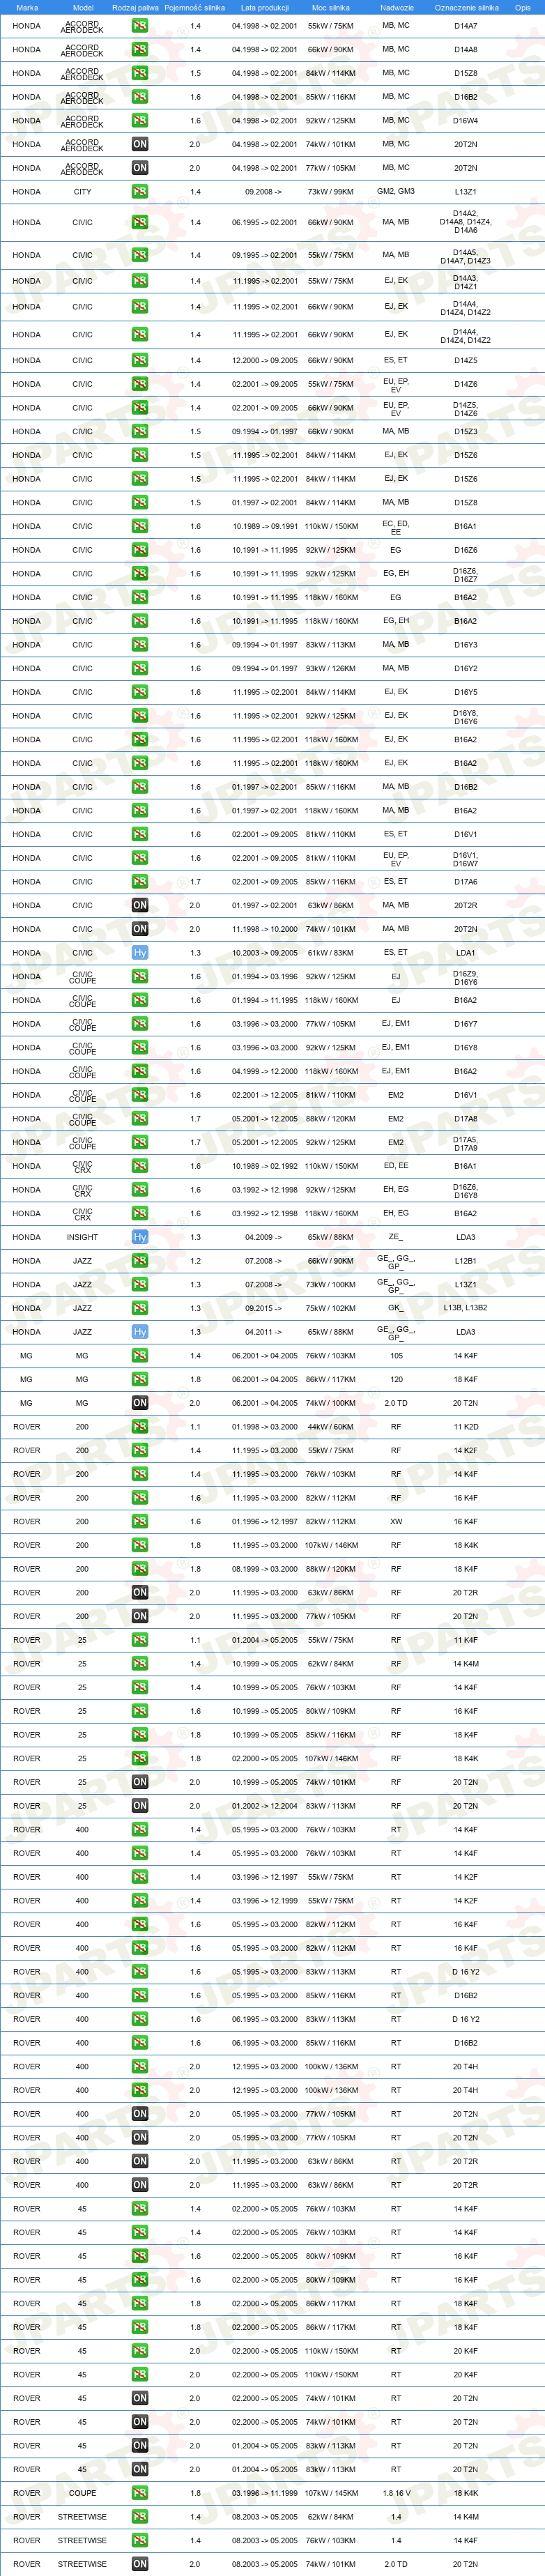
Task: Click engine code D14A2, D14A8, D14Z4, D14A6
Action: tap(466, 222)
